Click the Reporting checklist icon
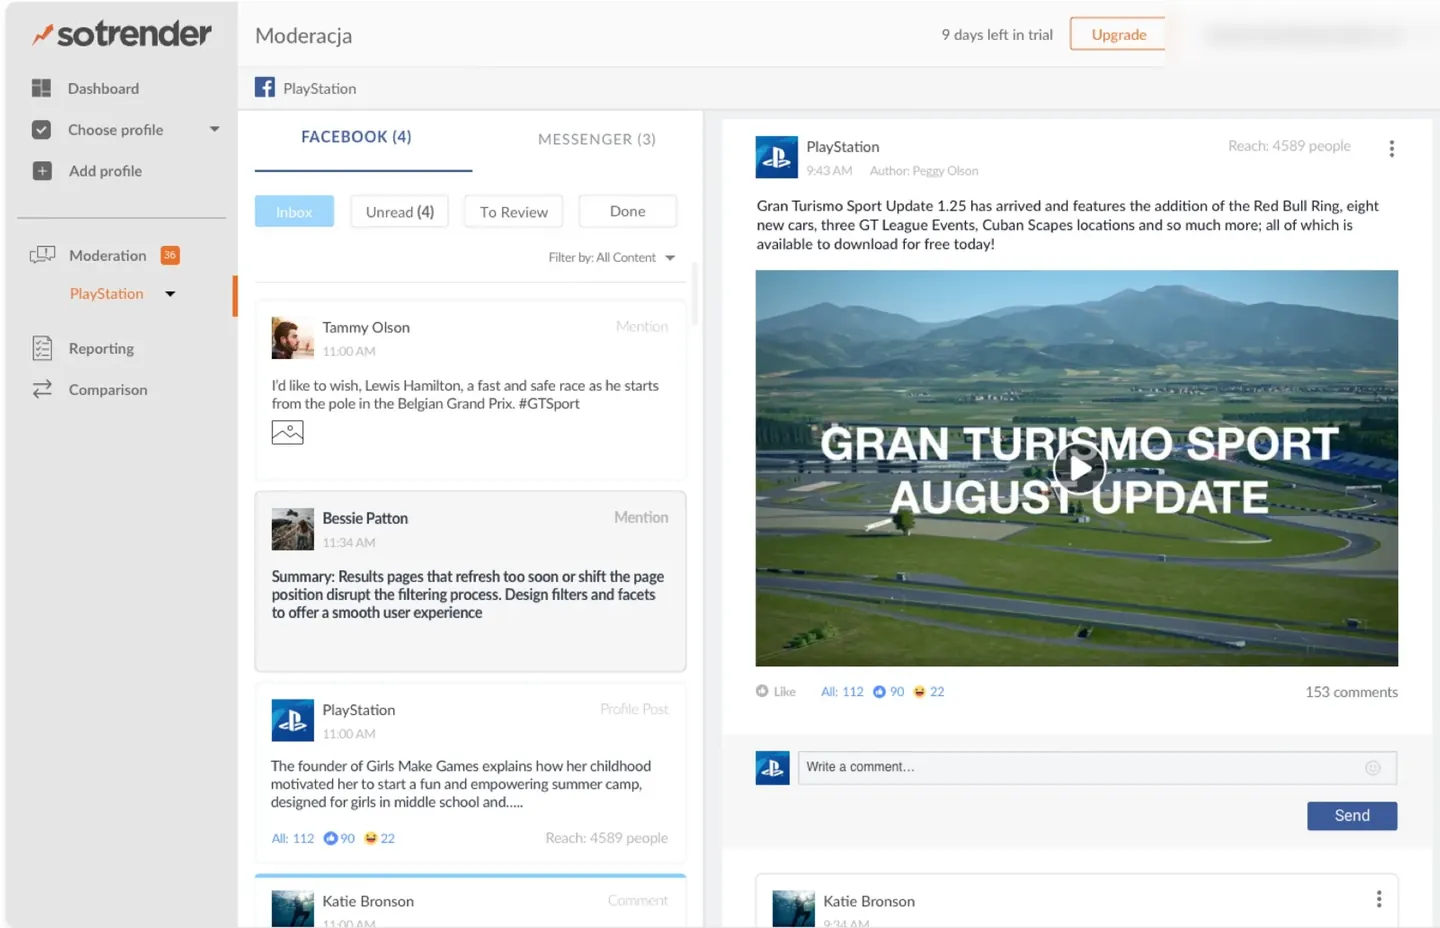The image size is (1440, 928). tap(42, 348)
